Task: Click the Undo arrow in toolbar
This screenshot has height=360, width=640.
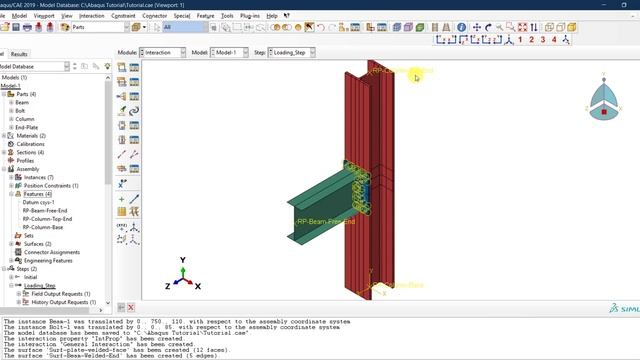Action: click(x=321, y=27)
